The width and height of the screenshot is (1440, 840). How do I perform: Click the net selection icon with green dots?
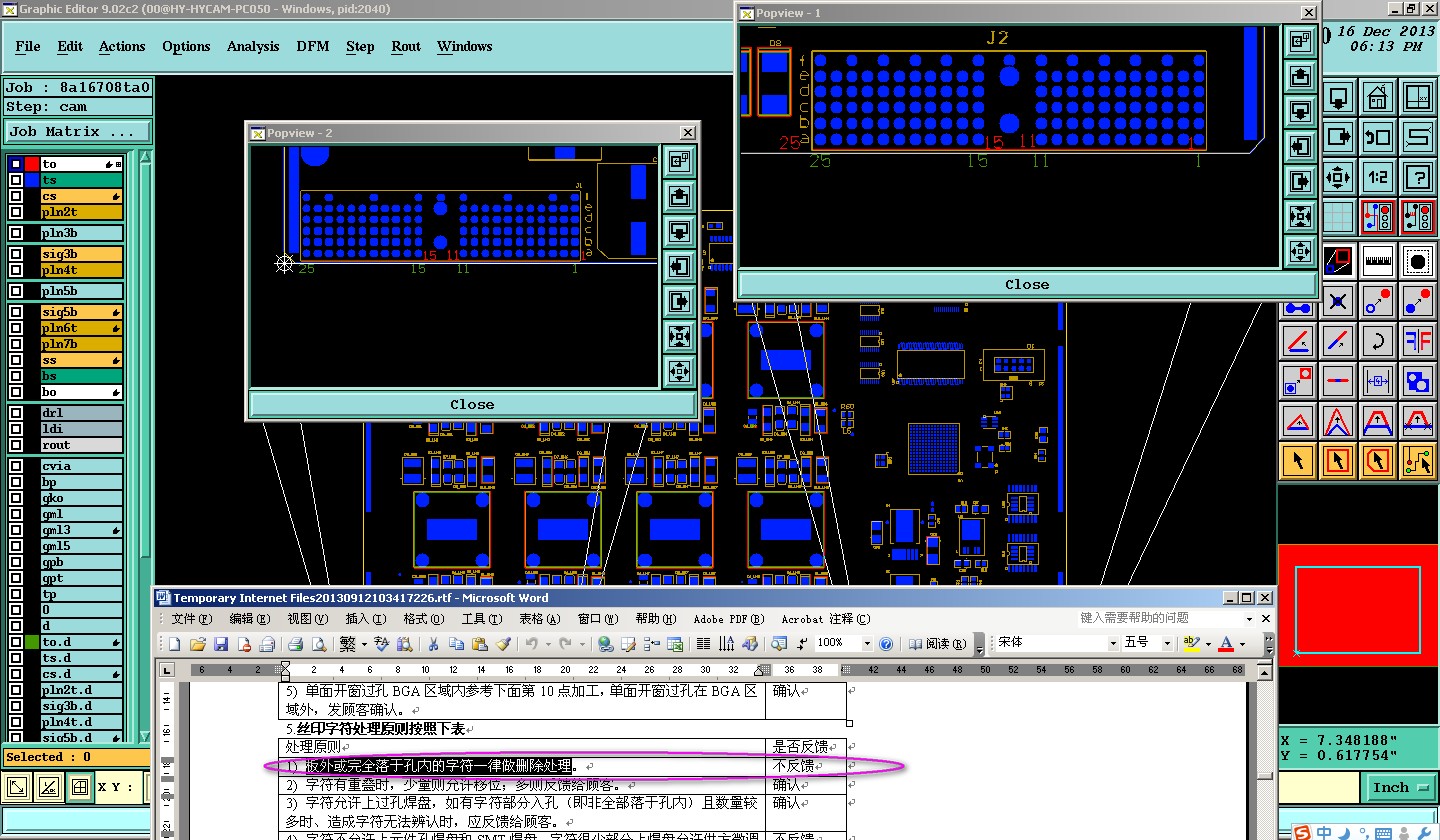tap(1417, 461)
